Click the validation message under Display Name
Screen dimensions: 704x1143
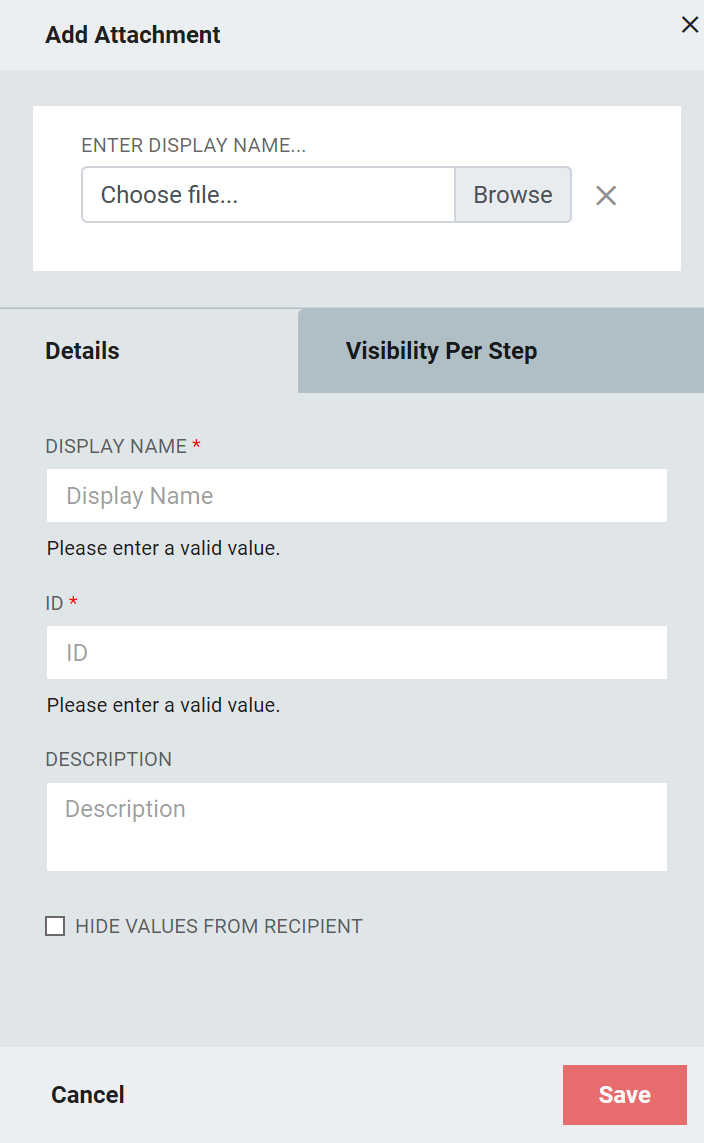coord(163,548)
